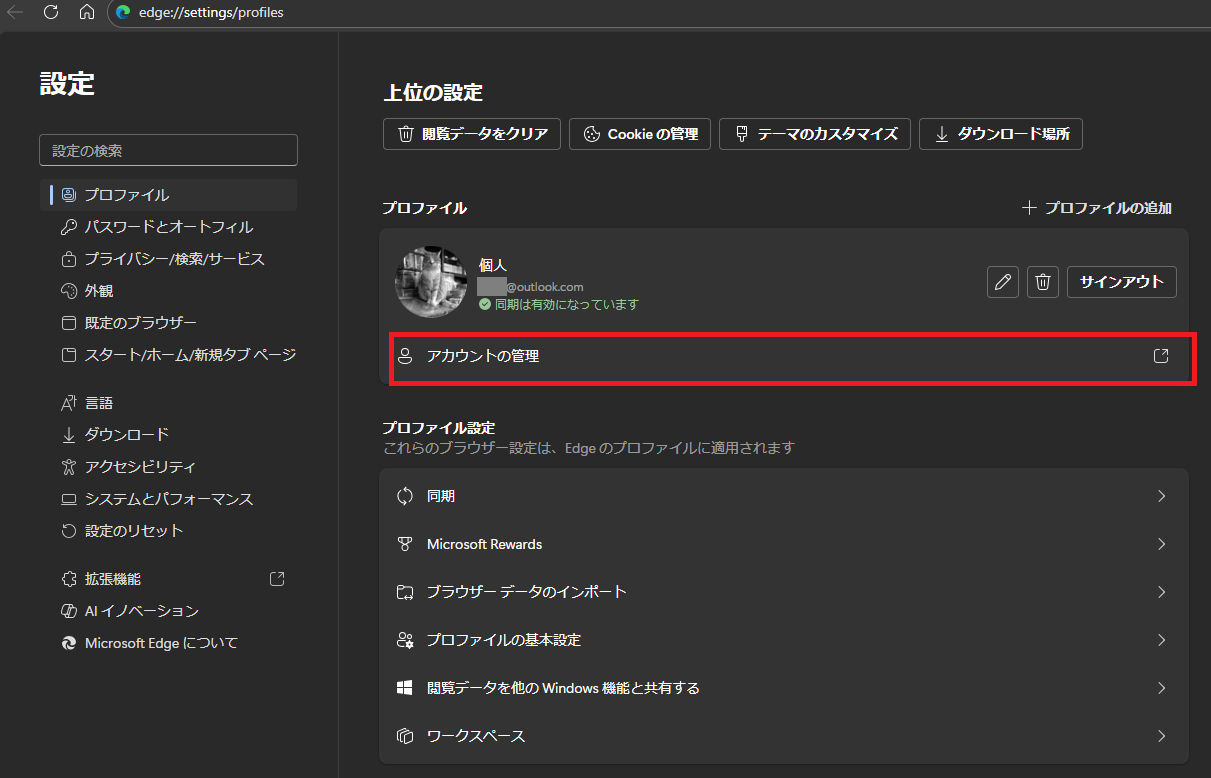Screen dimensions: 1211x778
Task: Open the Microsoft Rewards row
Action: (785, 544)
